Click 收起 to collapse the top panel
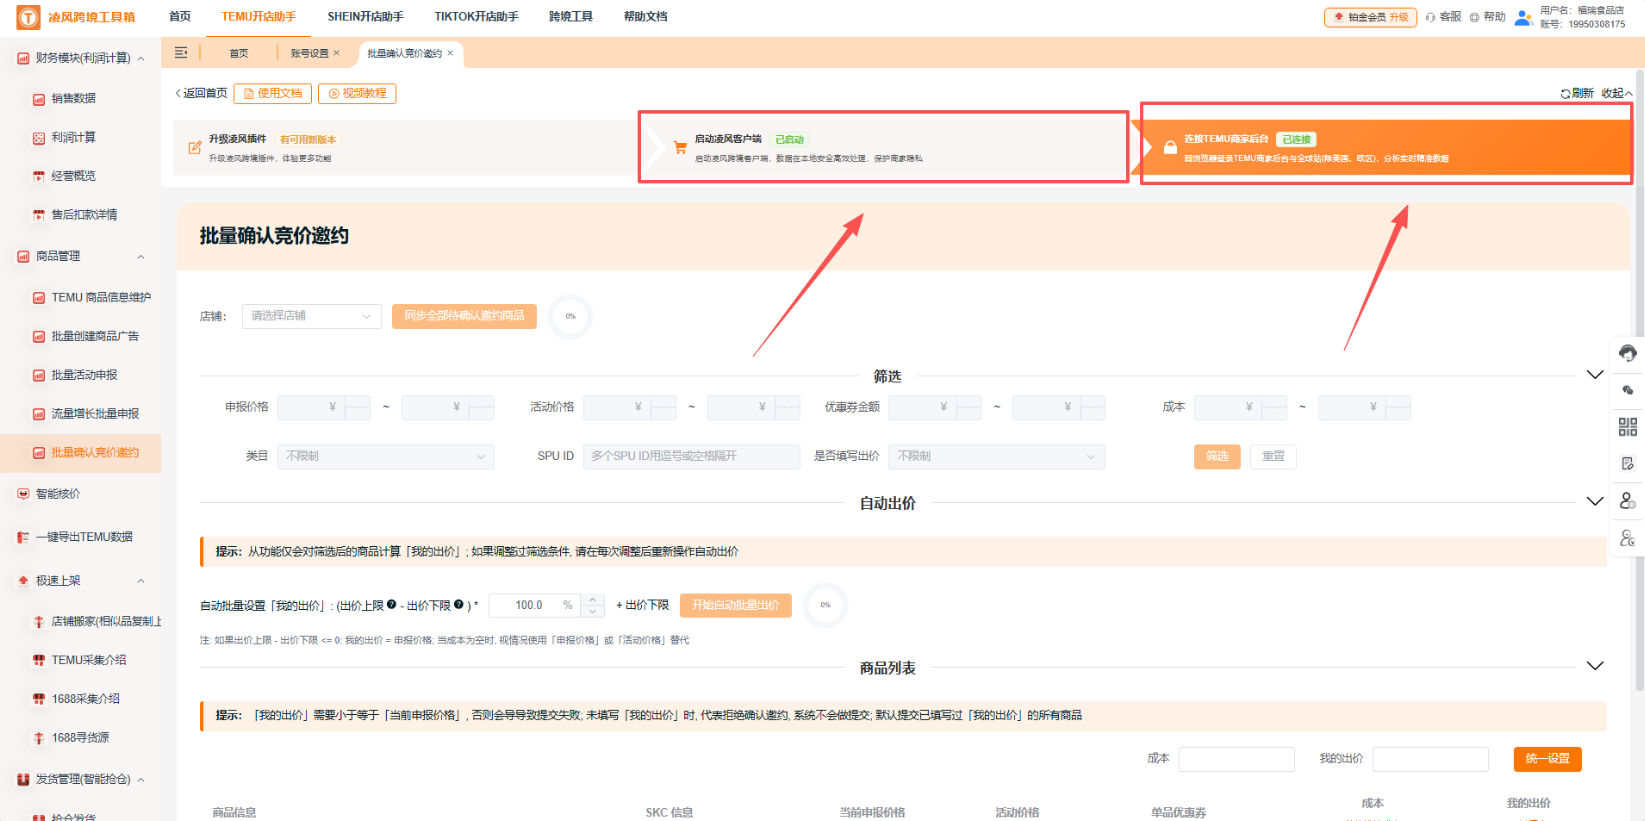Image resolution: width=1645 pixels, height=821 pixels. point(1616,93)
